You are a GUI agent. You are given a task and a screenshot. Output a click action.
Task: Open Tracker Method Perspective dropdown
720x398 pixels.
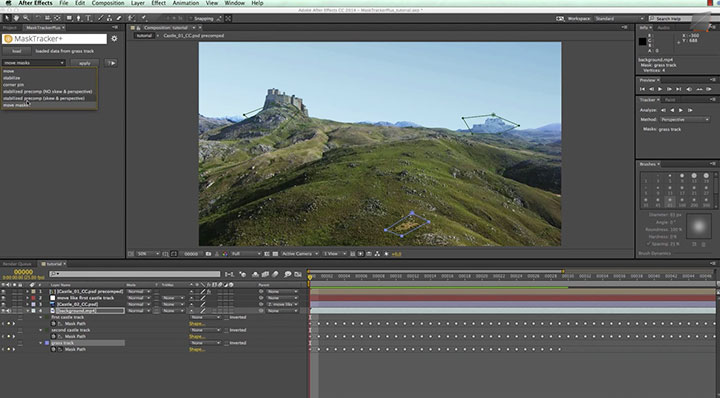[685, 119]
